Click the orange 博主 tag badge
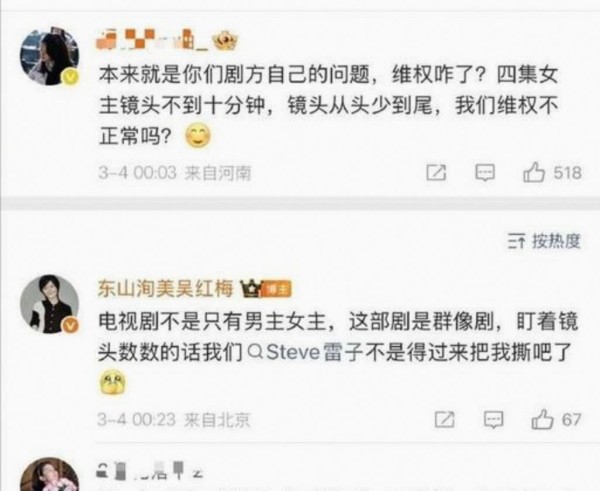The height and width of the screenshot is (491, 600). [x=277, y=289]
